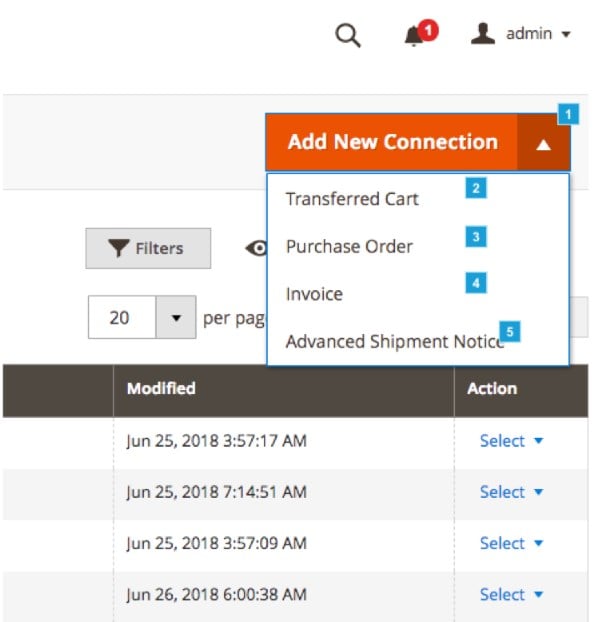594x622 pixels.
Task: Sort by the Modified column header
Action: point(161,388)
